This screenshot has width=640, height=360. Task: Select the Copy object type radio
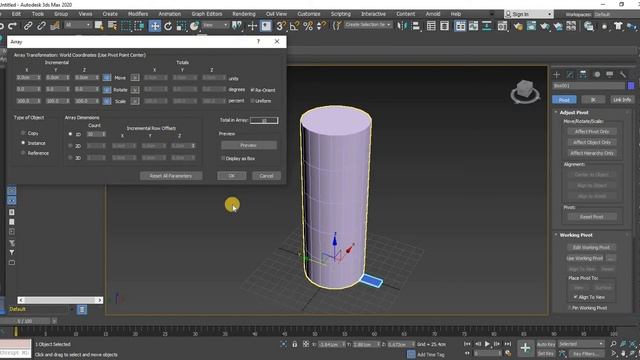[23, 133]
